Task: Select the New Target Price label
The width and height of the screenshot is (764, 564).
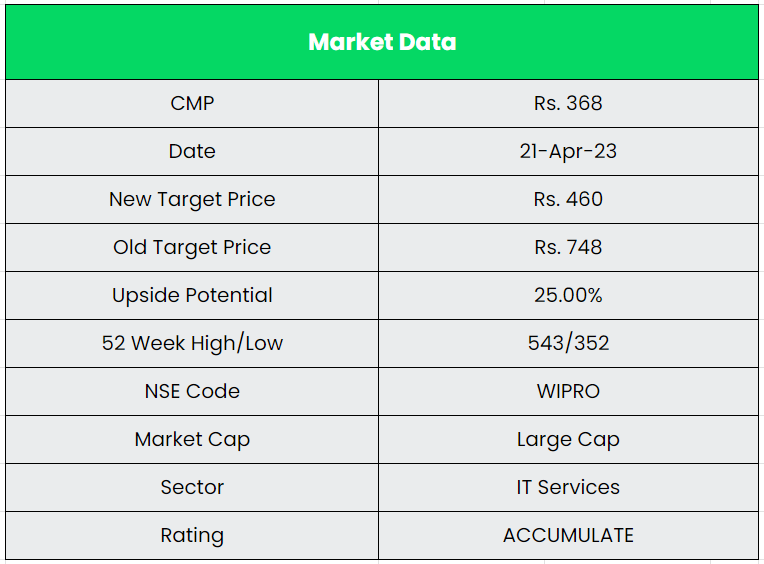Action: 192,199
